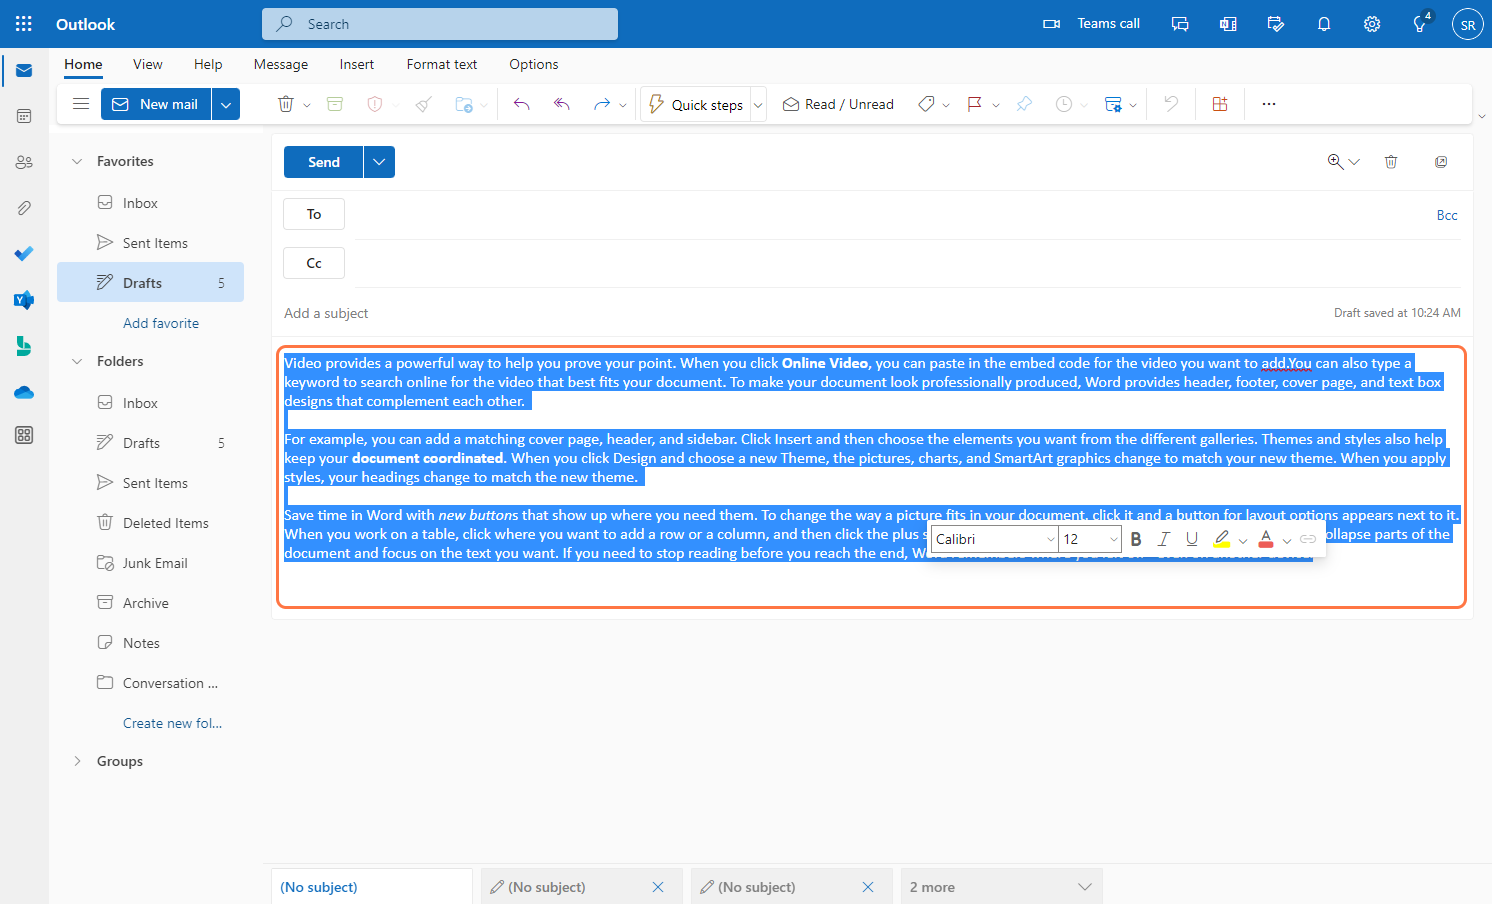
Task: Click the Flag icon in ribbon
Action: pyautogui.click(x=975, y=104)
